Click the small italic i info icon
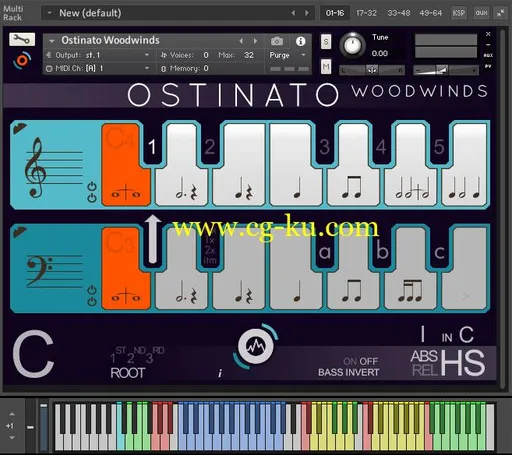512x455 pixels. tap(220, 373)
